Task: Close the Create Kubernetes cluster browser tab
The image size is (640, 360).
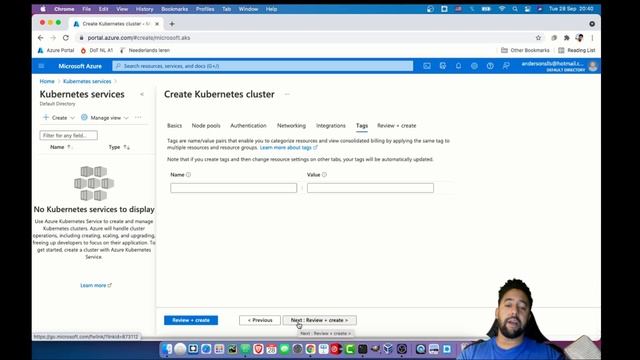Action: (x=157, y=24)
